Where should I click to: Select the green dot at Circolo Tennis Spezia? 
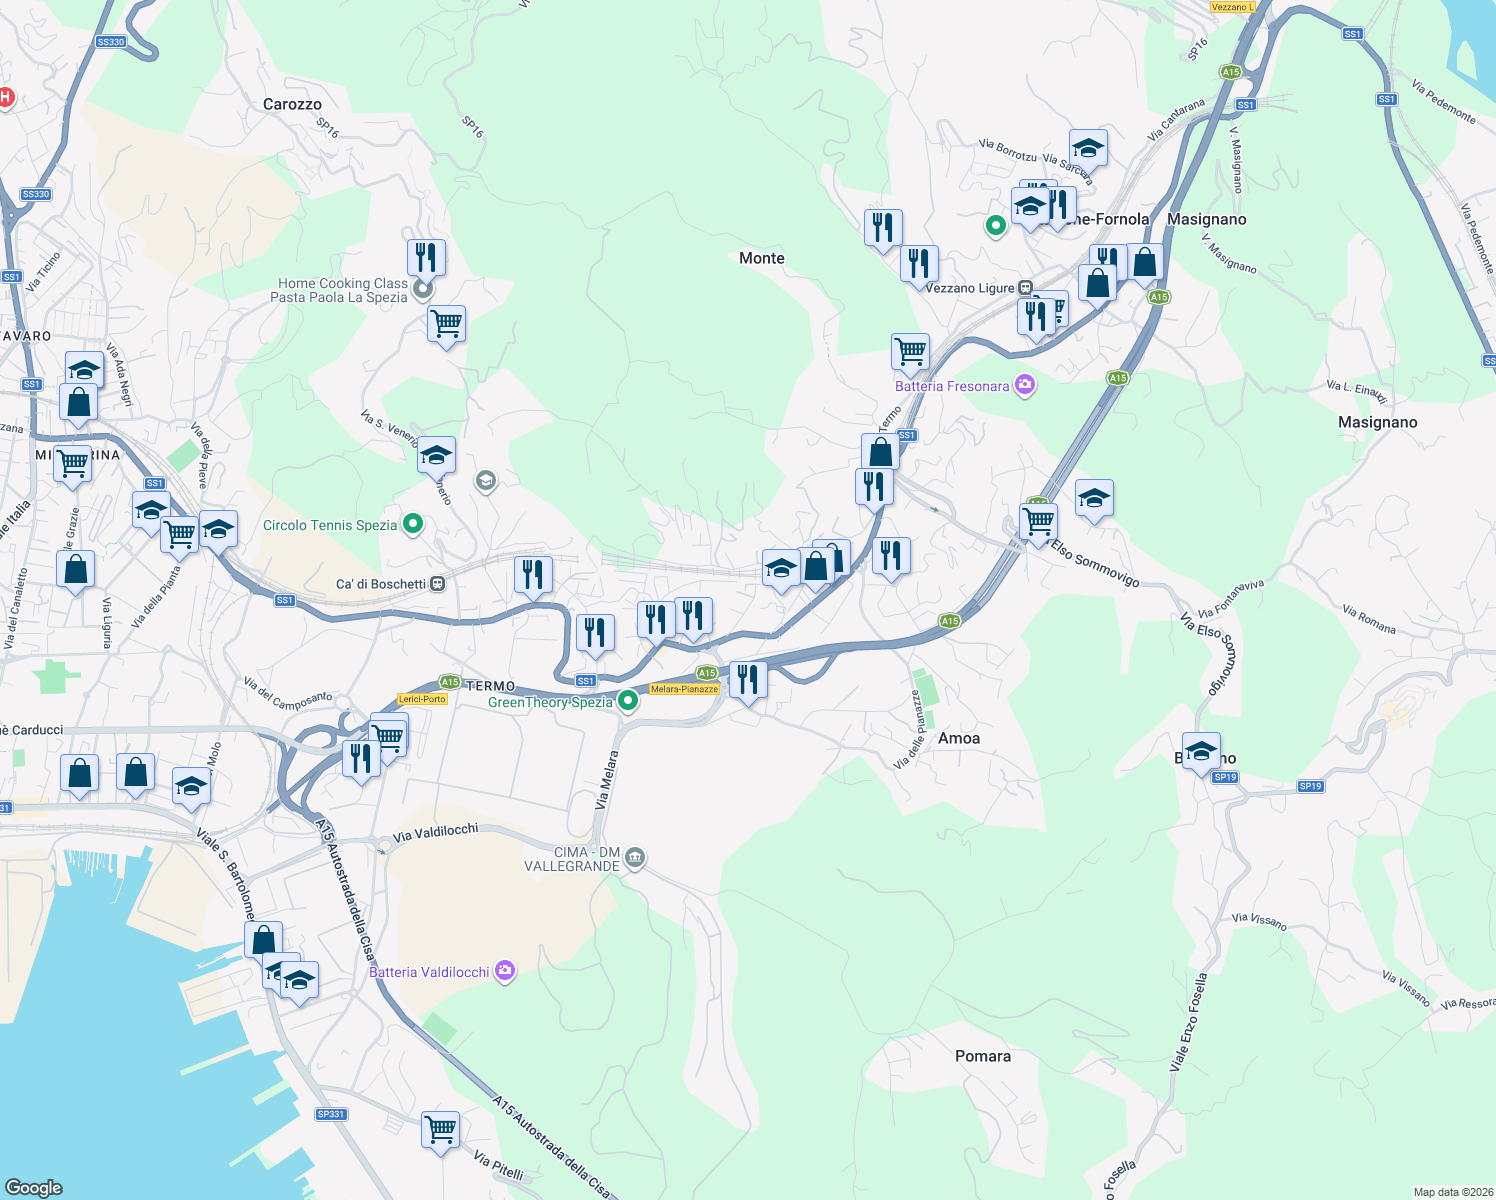(412, 524)
